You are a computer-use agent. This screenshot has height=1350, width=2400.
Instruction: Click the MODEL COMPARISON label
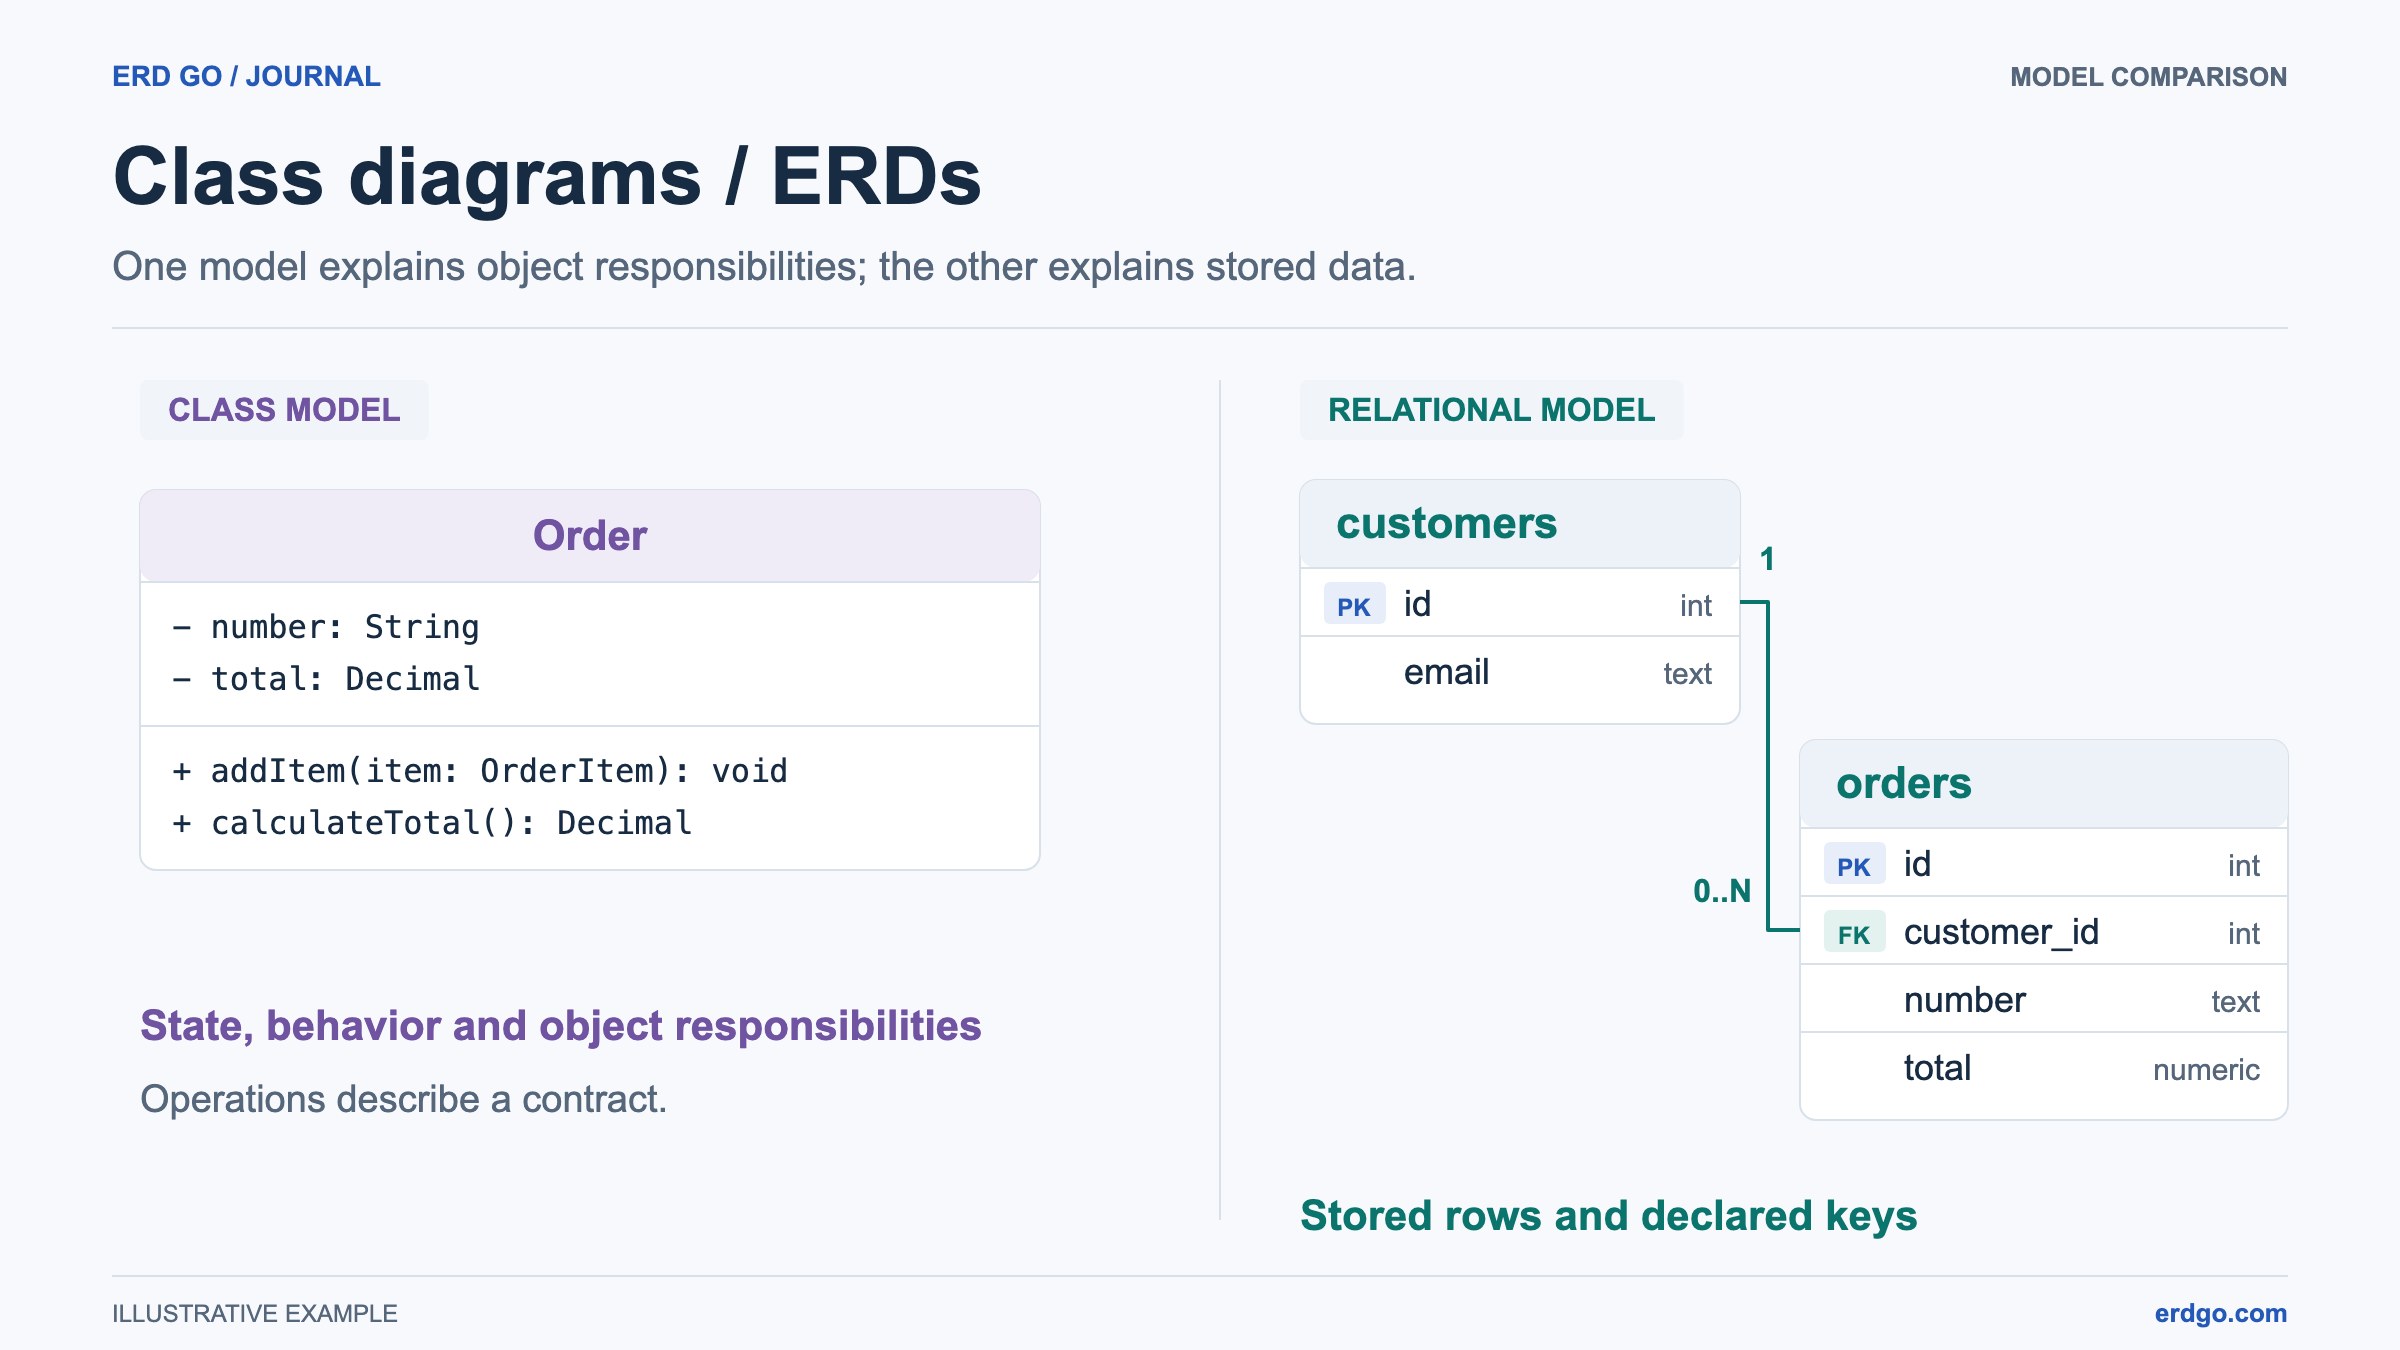(2148, 77)
